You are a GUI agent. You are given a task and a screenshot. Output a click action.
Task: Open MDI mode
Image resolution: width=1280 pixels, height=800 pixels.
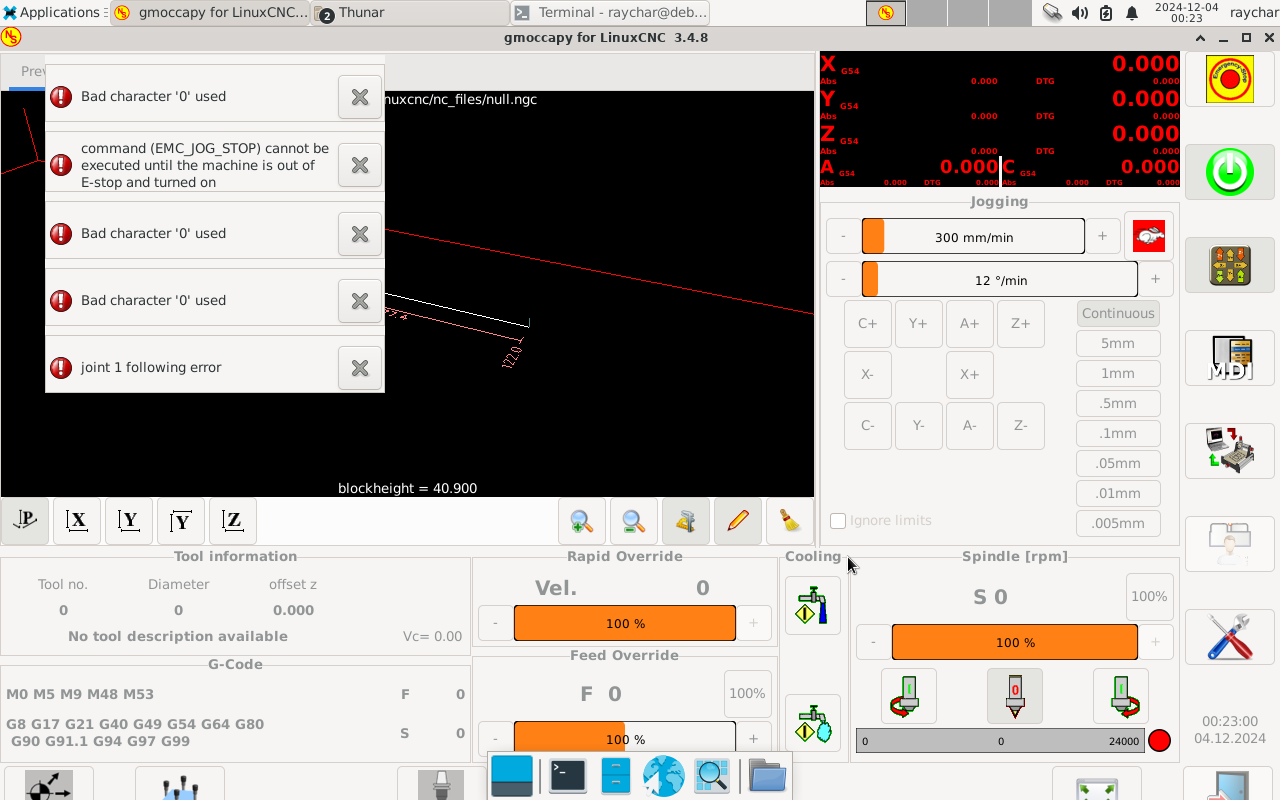click(x=1230, y=358)
